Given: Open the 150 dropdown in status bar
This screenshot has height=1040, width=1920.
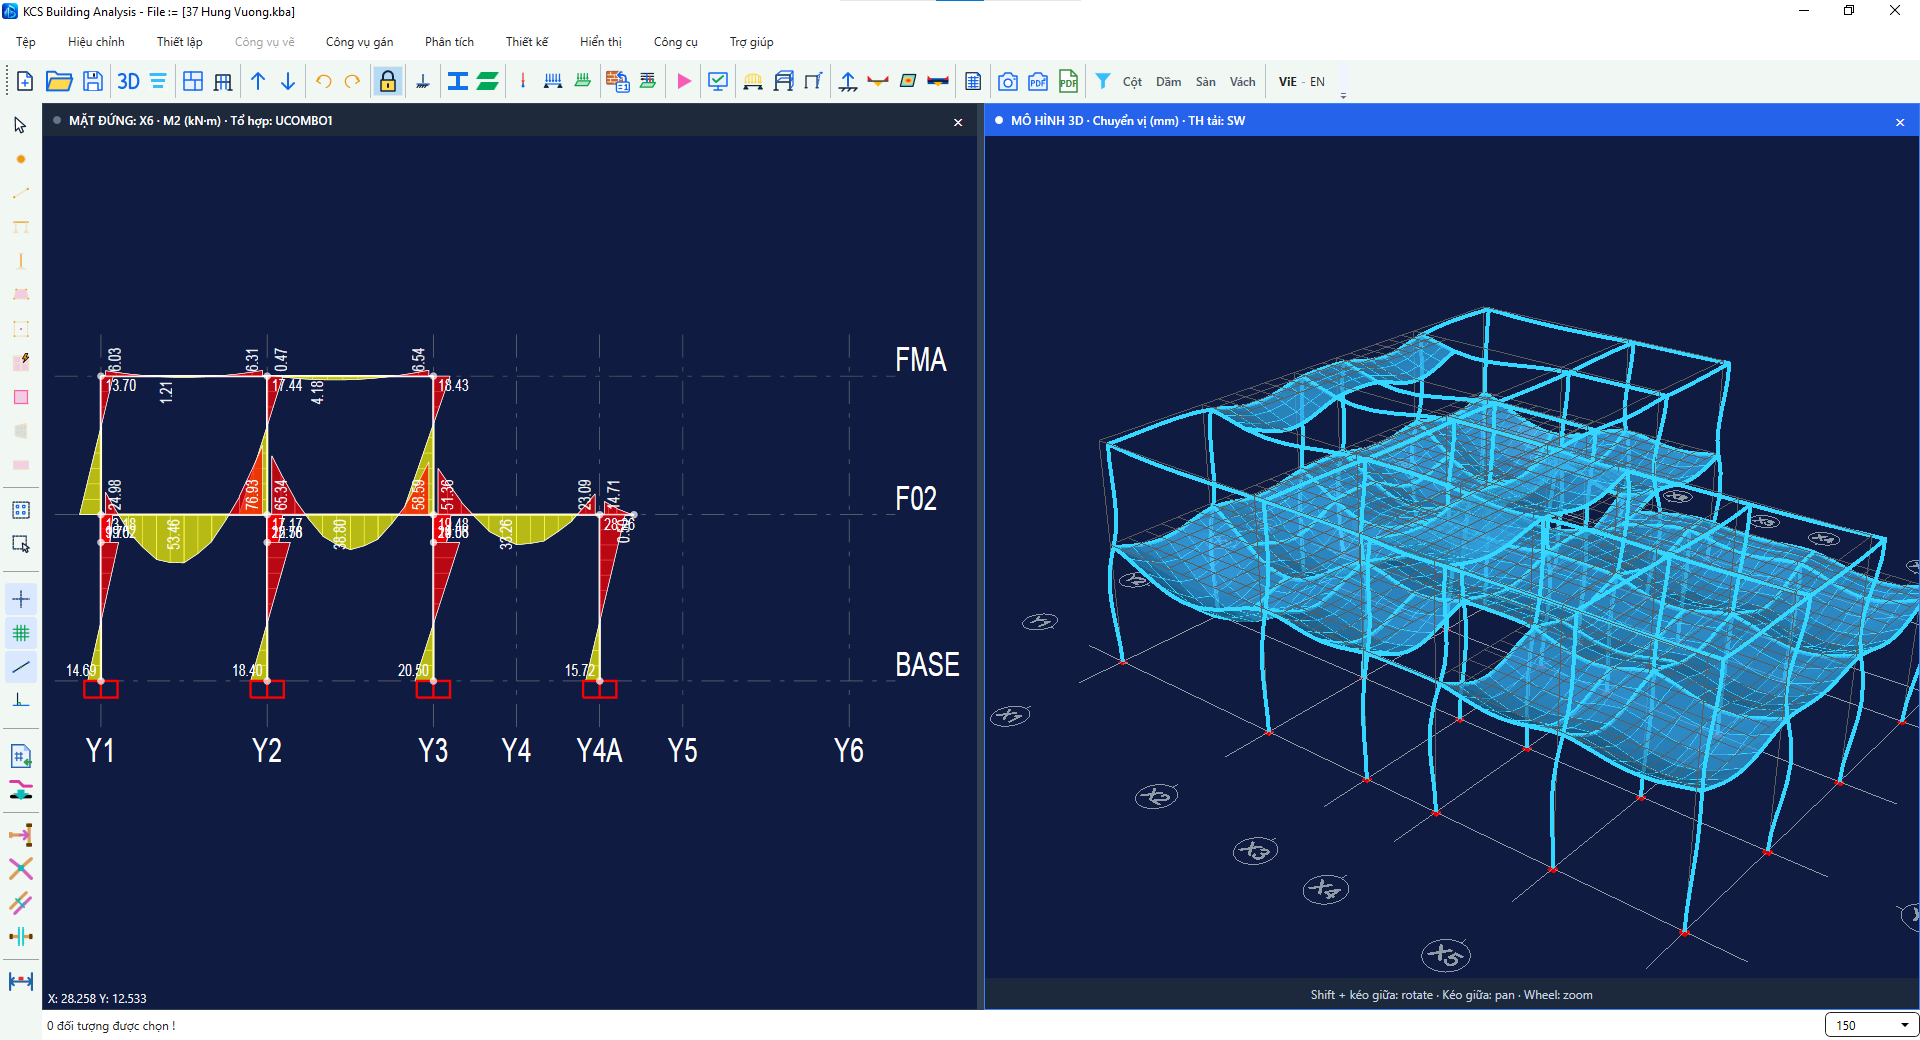Looking at the screenshot, I should pos(1872,1025).
